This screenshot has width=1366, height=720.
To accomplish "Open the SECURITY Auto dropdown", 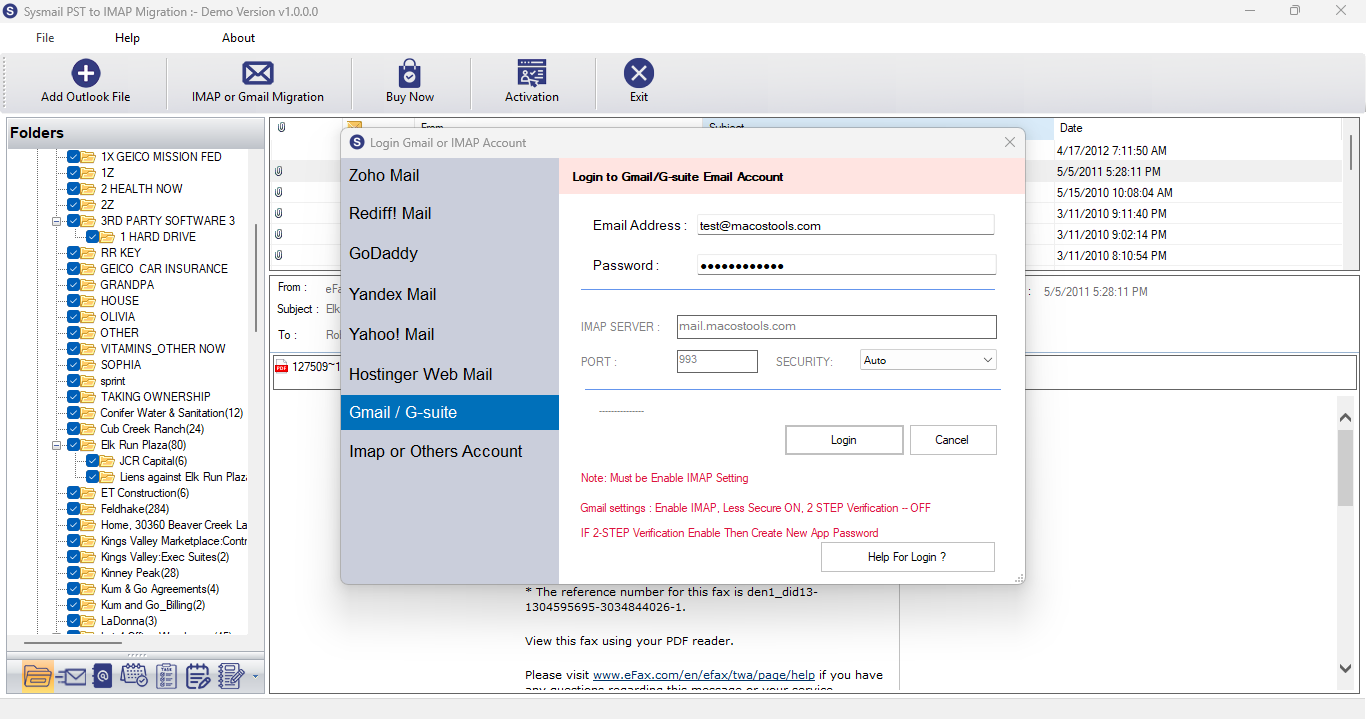I will point(928,360).
